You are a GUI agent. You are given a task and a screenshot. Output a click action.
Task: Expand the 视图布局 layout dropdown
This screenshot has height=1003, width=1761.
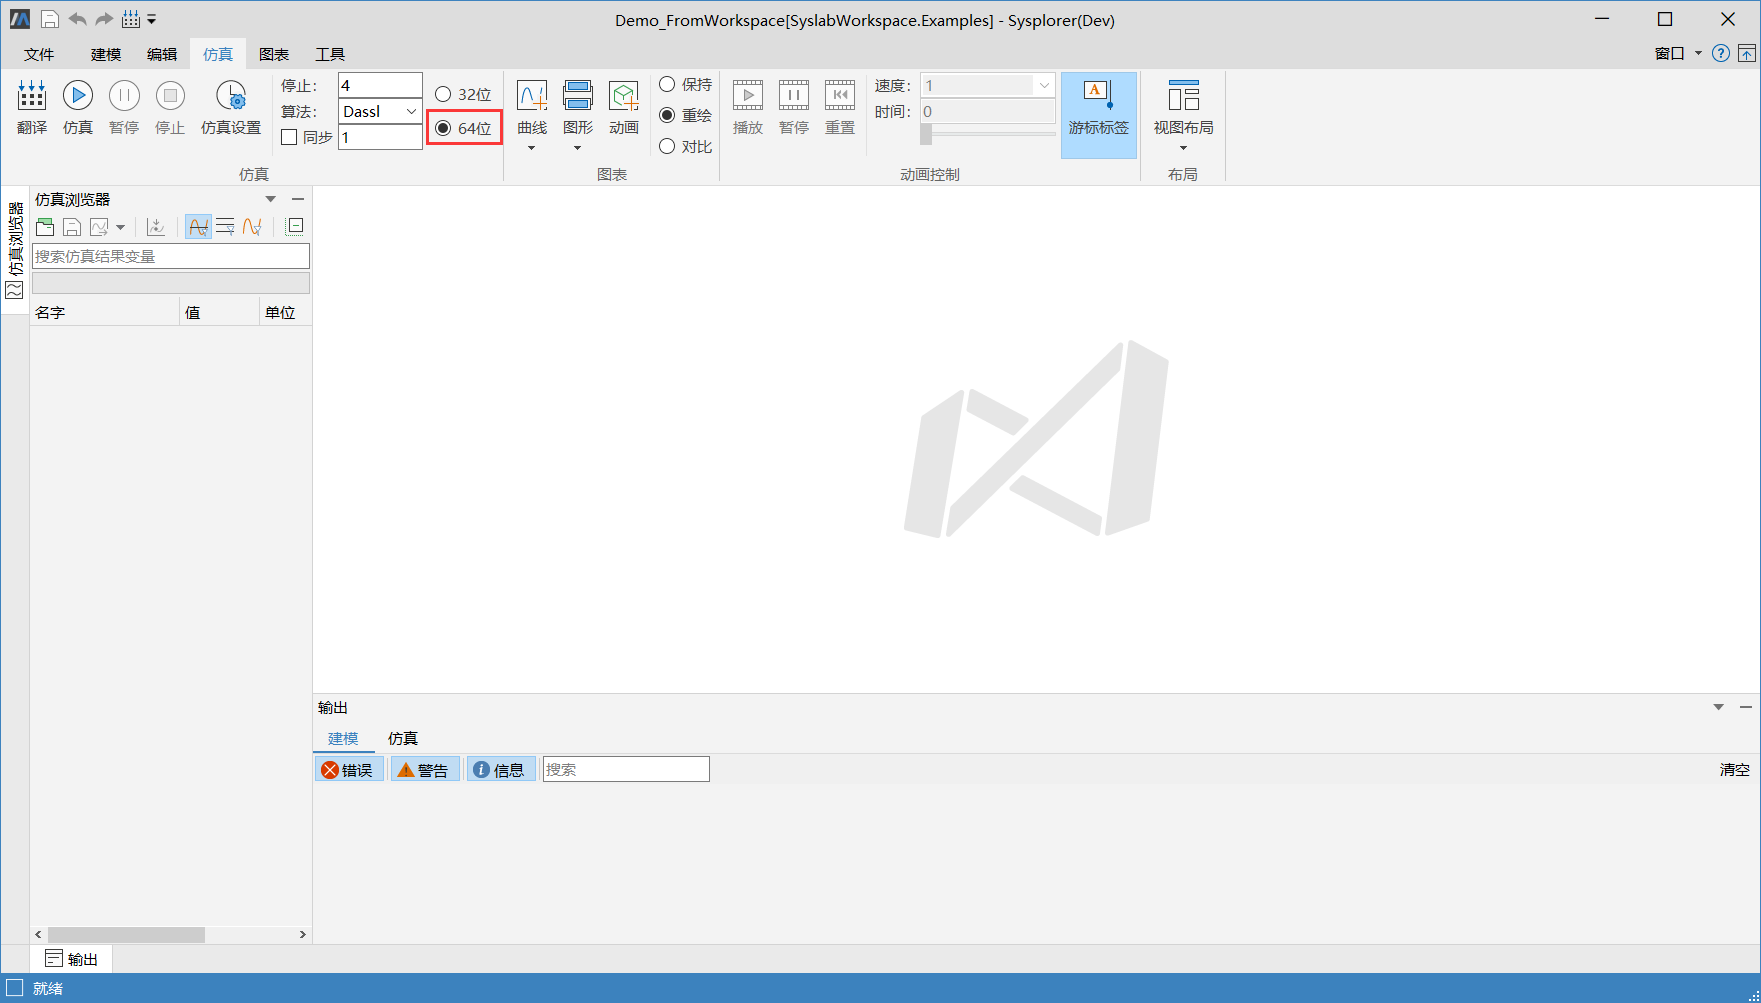(x=1183, y=147)
